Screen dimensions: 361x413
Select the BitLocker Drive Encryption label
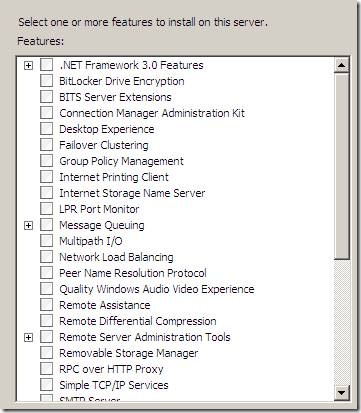pos(122,81)
